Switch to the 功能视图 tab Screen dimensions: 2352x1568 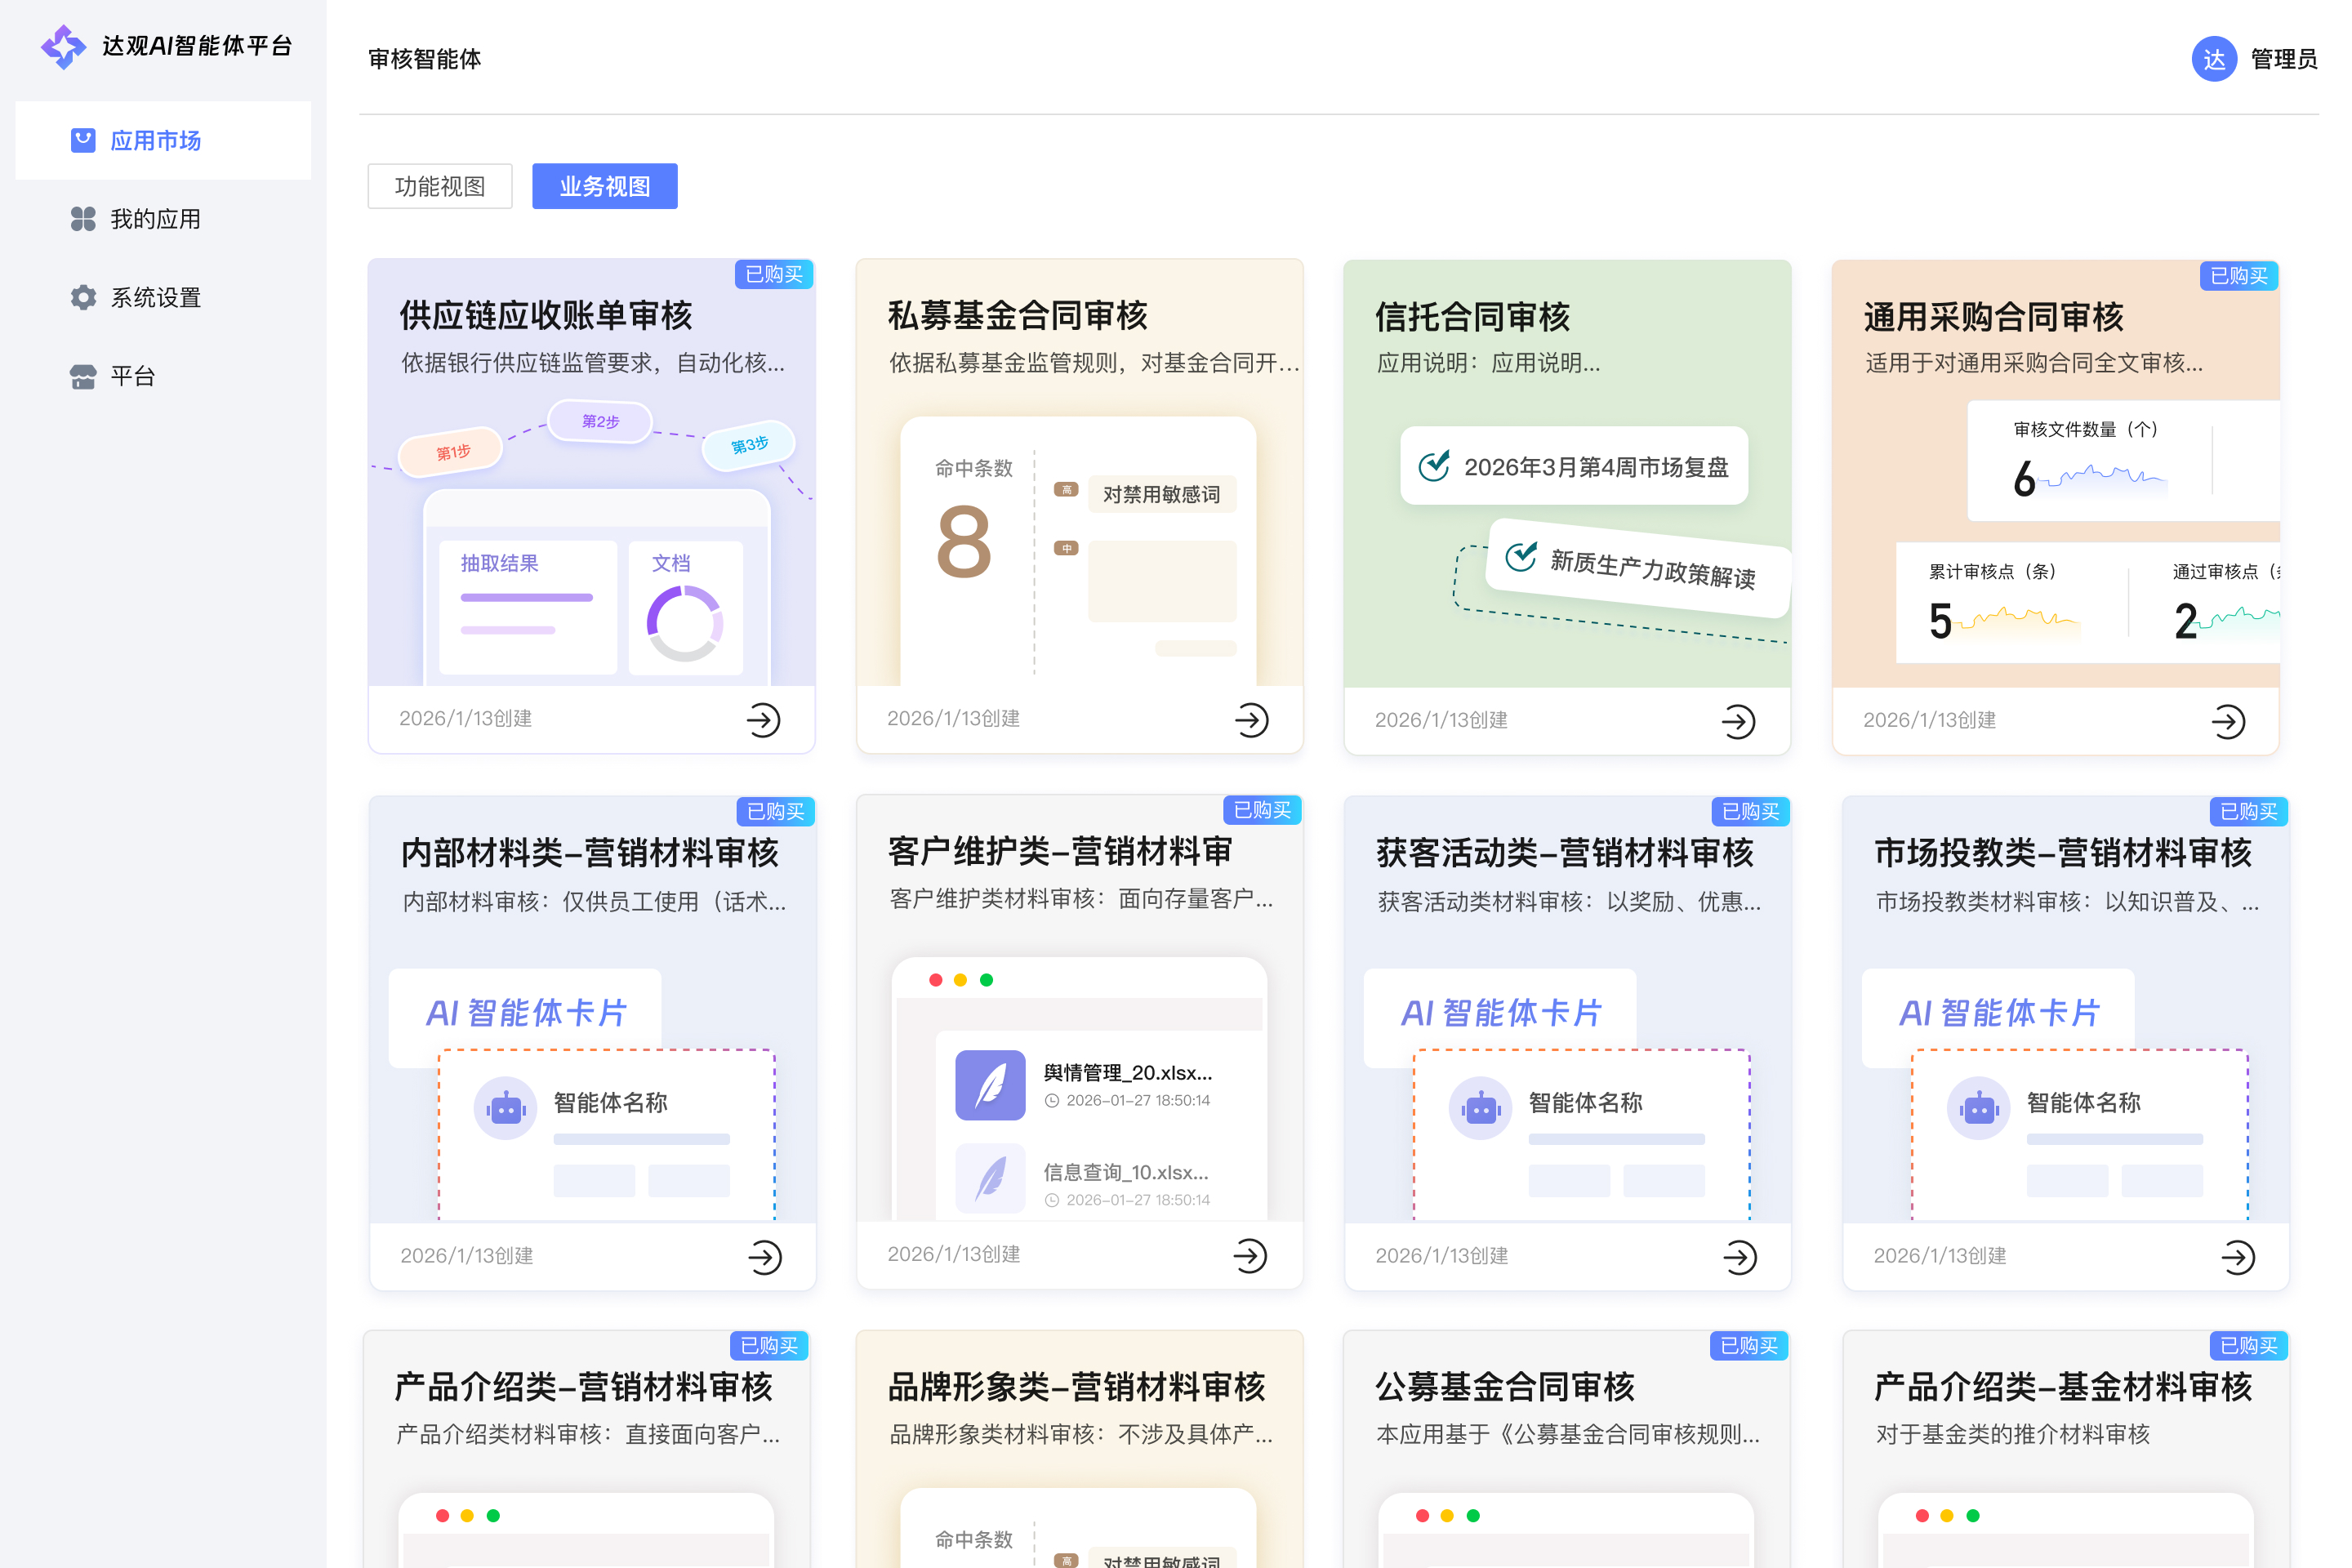(x=440, y=186)
